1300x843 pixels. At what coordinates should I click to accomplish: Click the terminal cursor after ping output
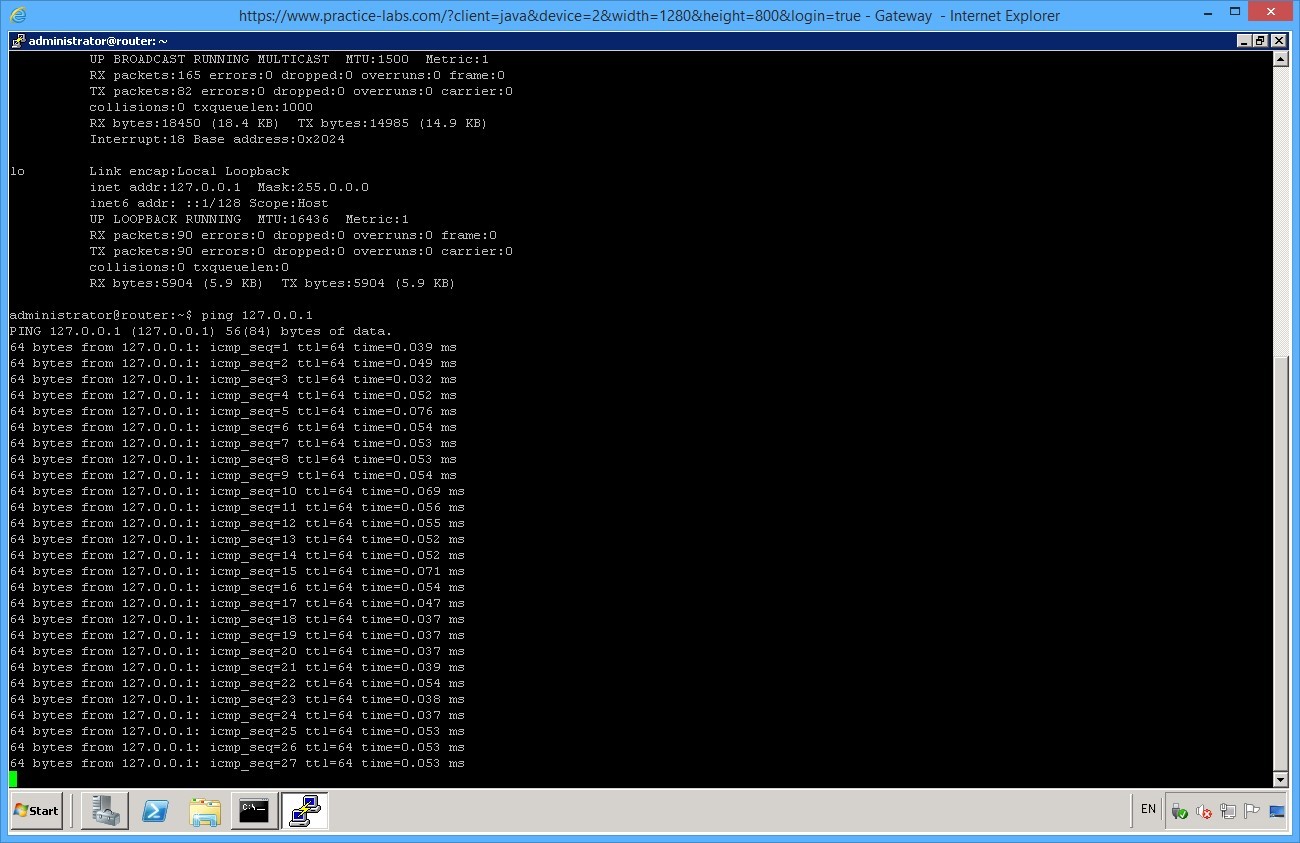click(14, 777)
